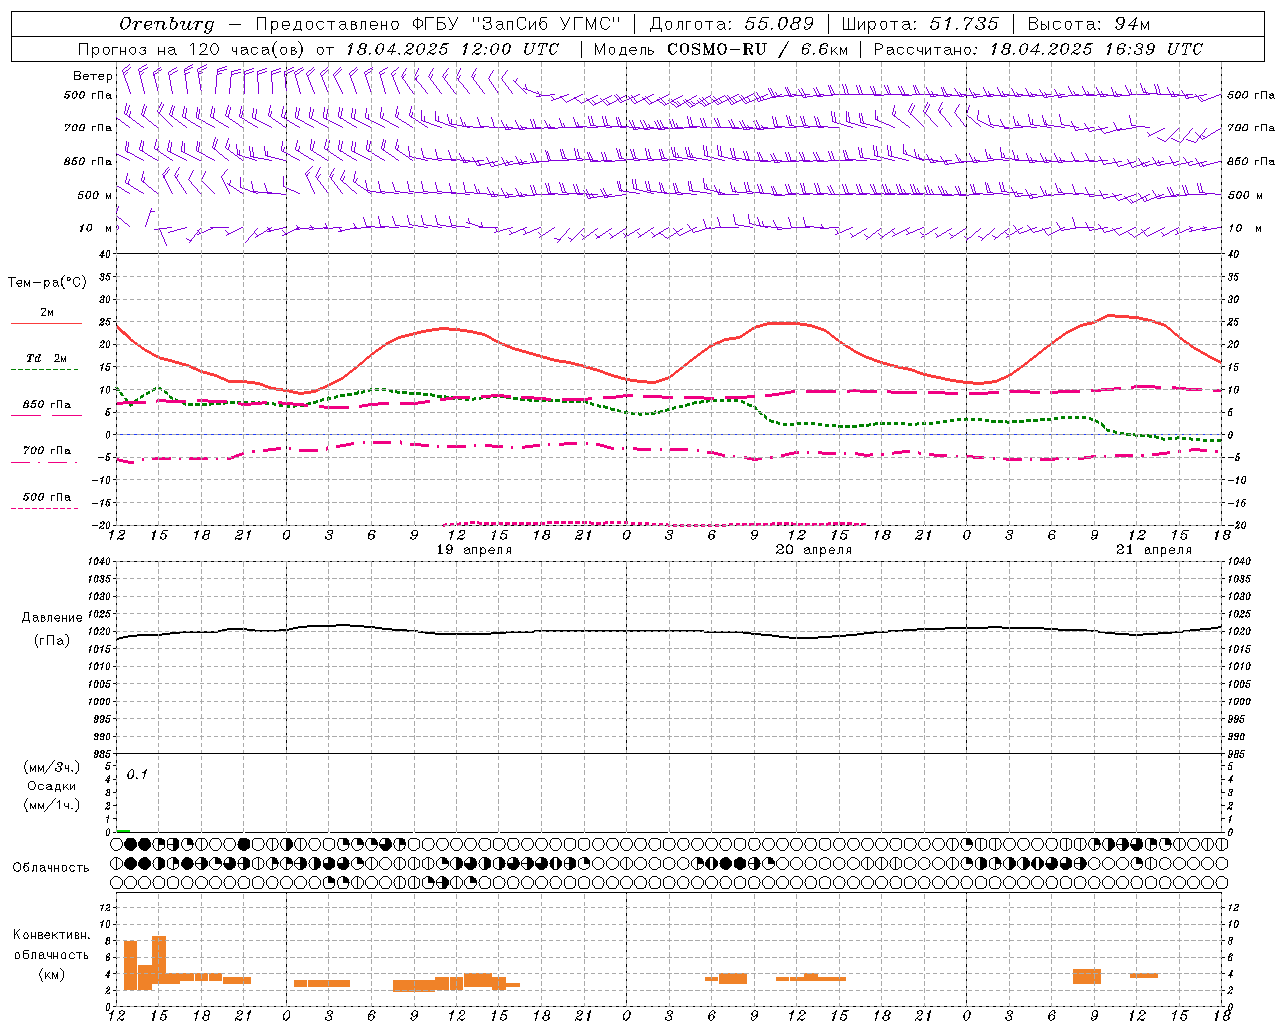
Task: Select the "(мм/3ч.)" precipitation unit label
Action: coord(51,768)
